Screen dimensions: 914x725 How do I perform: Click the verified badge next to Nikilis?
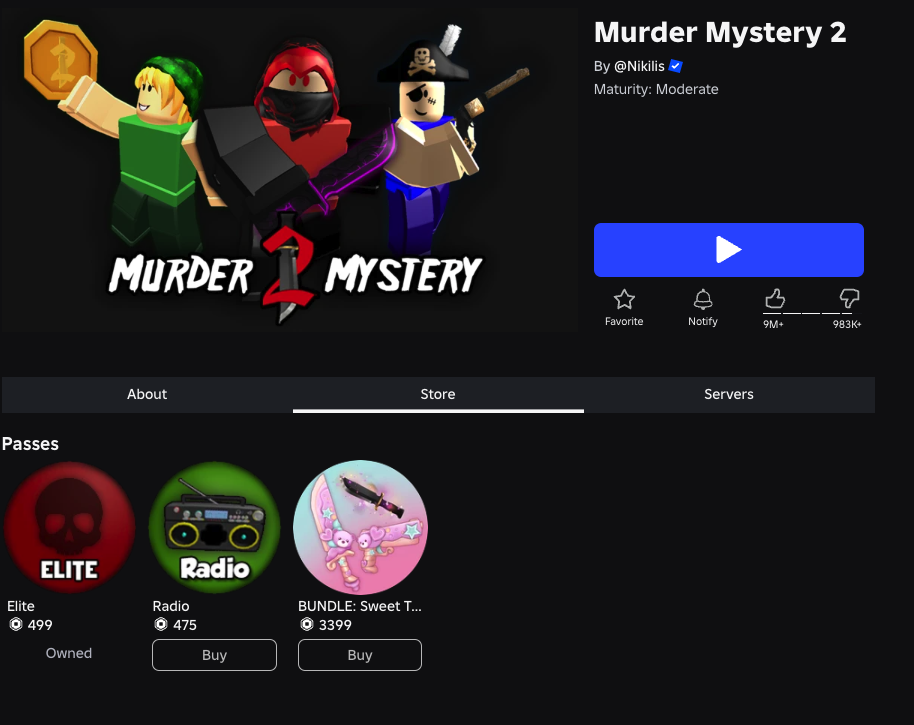(x=676, y=66)
